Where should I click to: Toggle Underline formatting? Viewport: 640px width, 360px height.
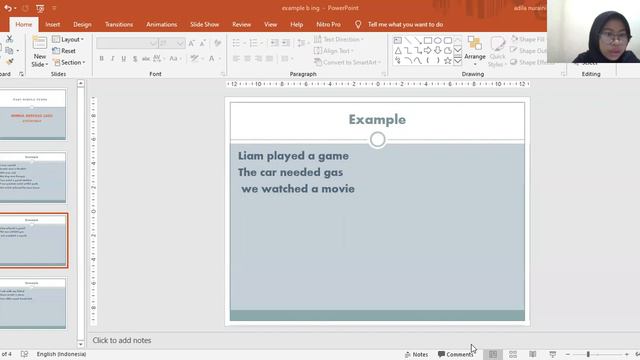(124, 59)
